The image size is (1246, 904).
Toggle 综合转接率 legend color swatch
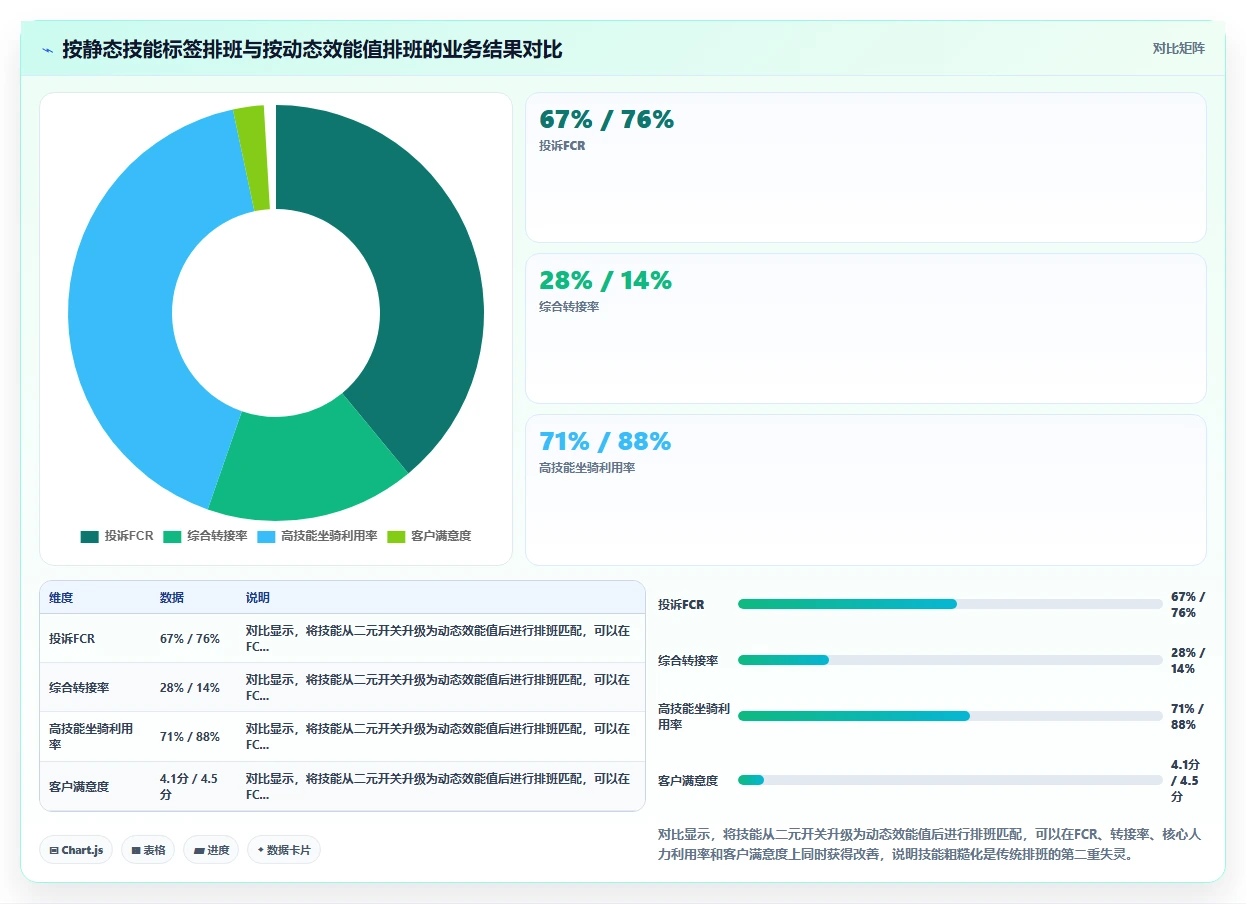click(x=172, y=537)
